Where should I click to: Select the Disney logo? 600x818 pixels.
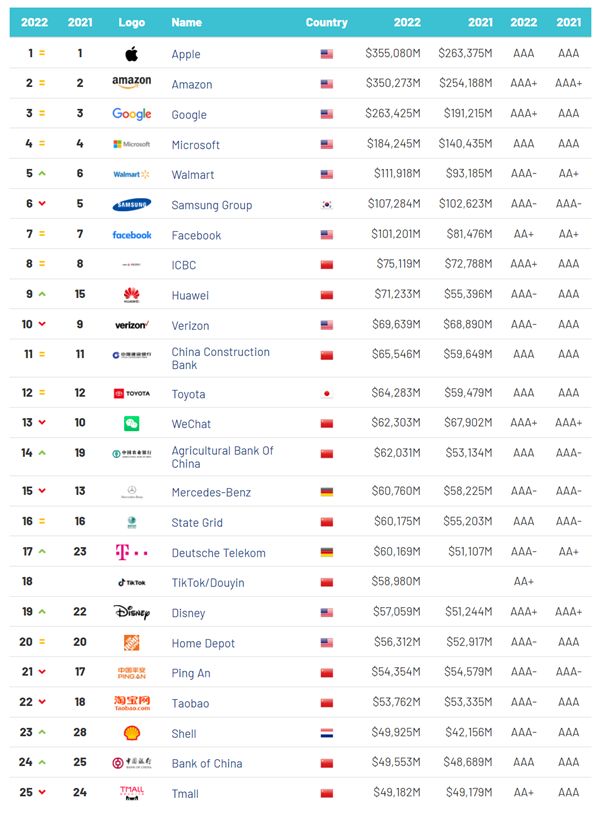coord(131,611)
